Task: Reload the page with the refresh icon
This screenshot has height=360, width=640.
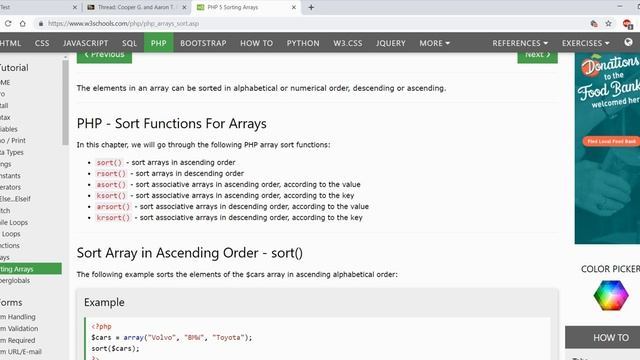Action: pos(8,24)
